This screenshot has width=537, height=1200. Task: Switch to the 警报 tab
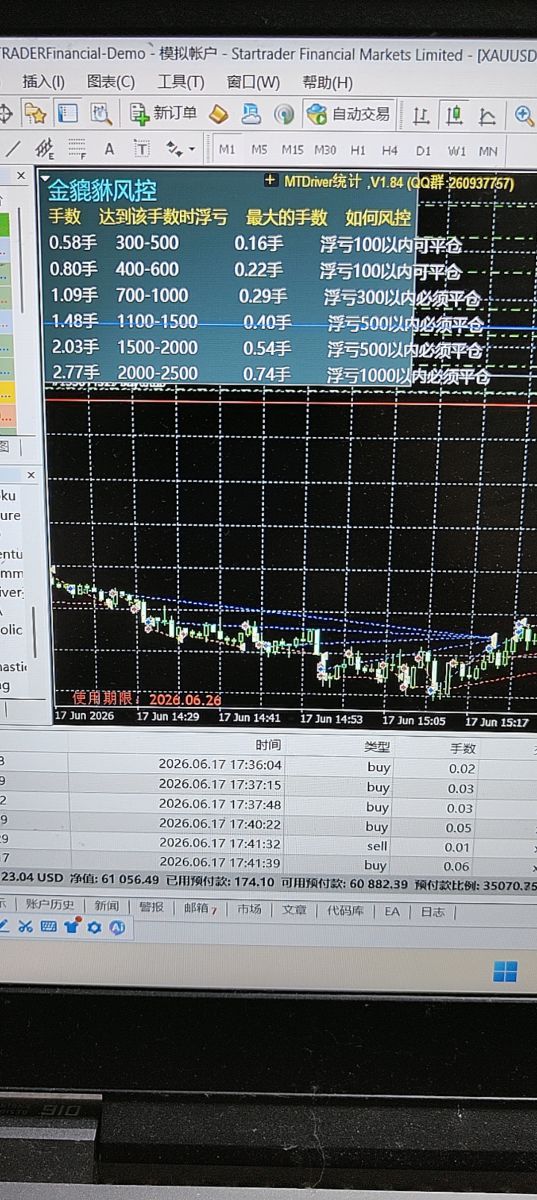[x=151, y=906]
